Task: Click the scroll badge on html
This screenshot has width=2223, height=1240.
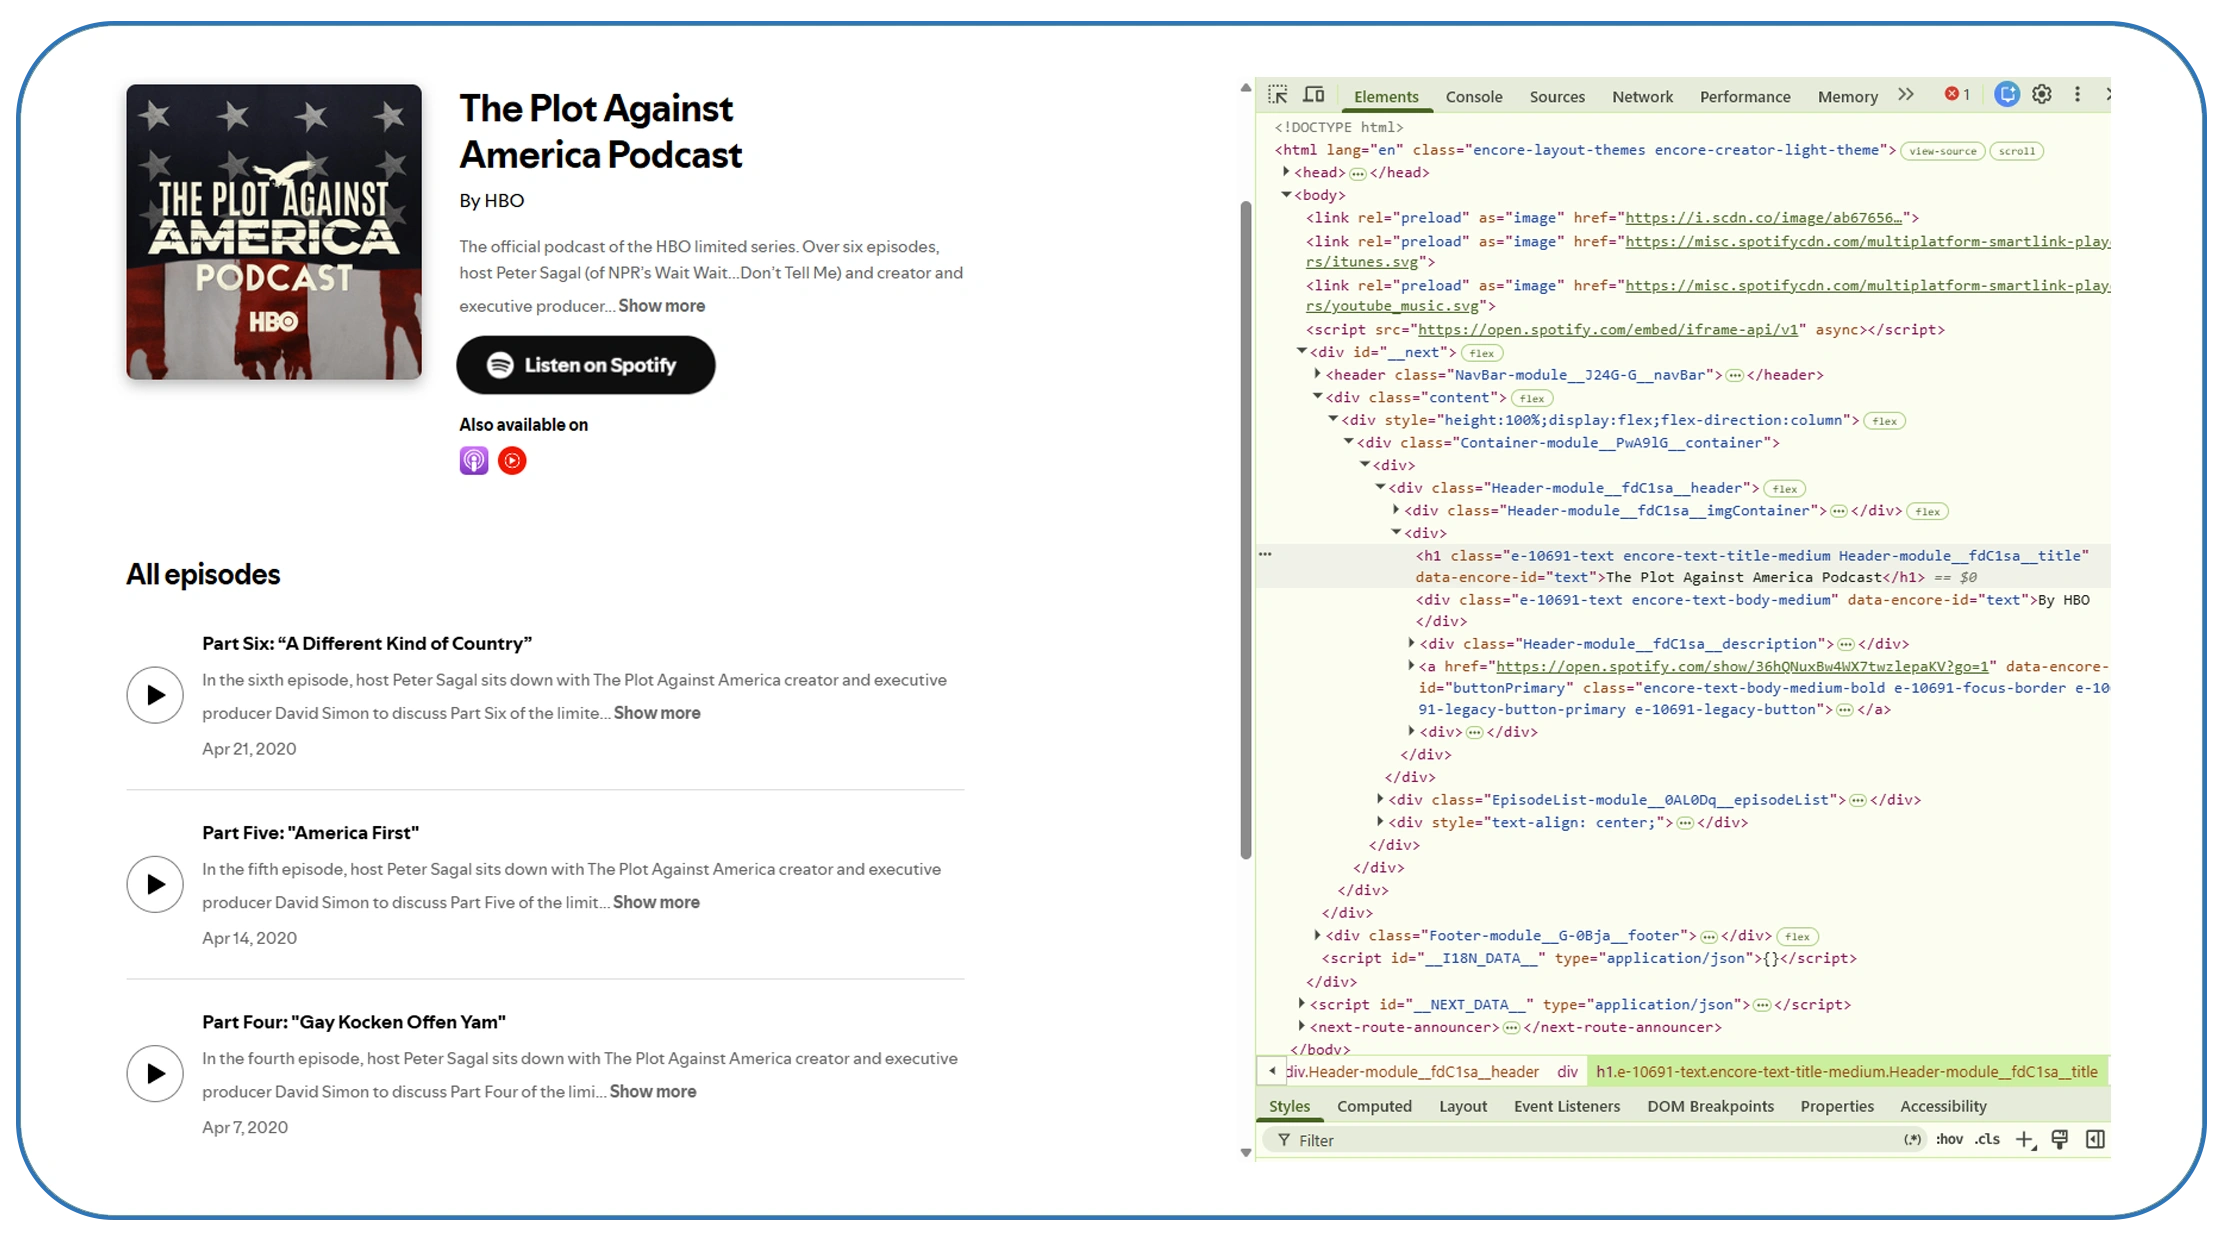Action: pyautogui.click(x=2016, y=151)
